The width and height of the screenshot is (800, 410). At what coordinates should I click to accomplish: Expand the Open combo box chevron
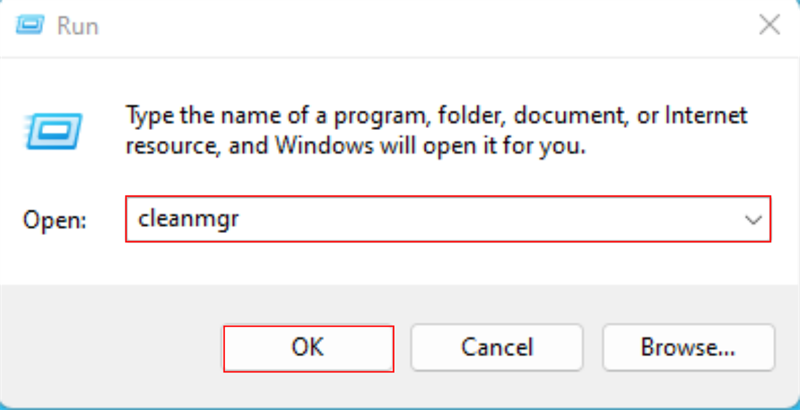pos(754,219)
